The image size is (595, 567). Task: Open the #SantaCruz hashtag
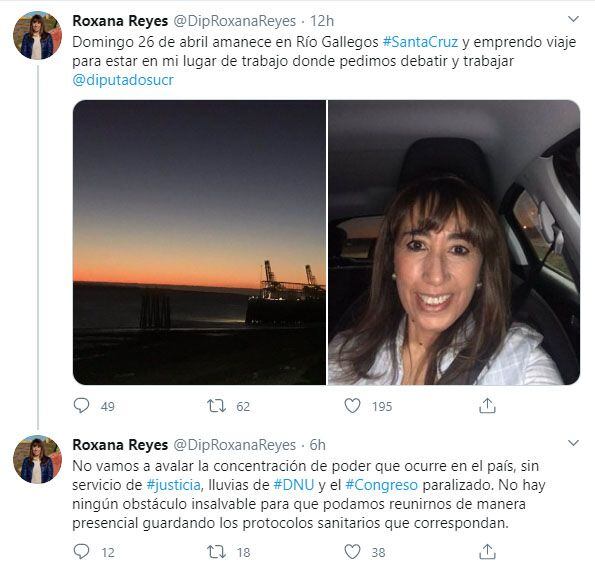[x=420, y=42]
